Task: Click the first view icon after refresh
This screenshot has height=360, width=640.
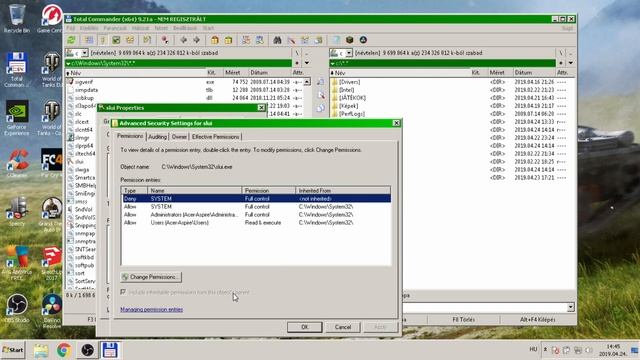Action: point(89,40)
